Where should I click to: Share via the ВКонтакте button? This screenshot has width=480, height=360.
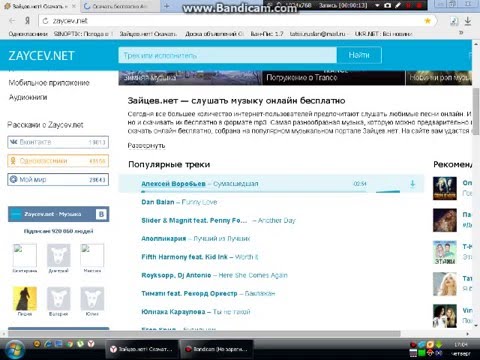tap(58, 142)
